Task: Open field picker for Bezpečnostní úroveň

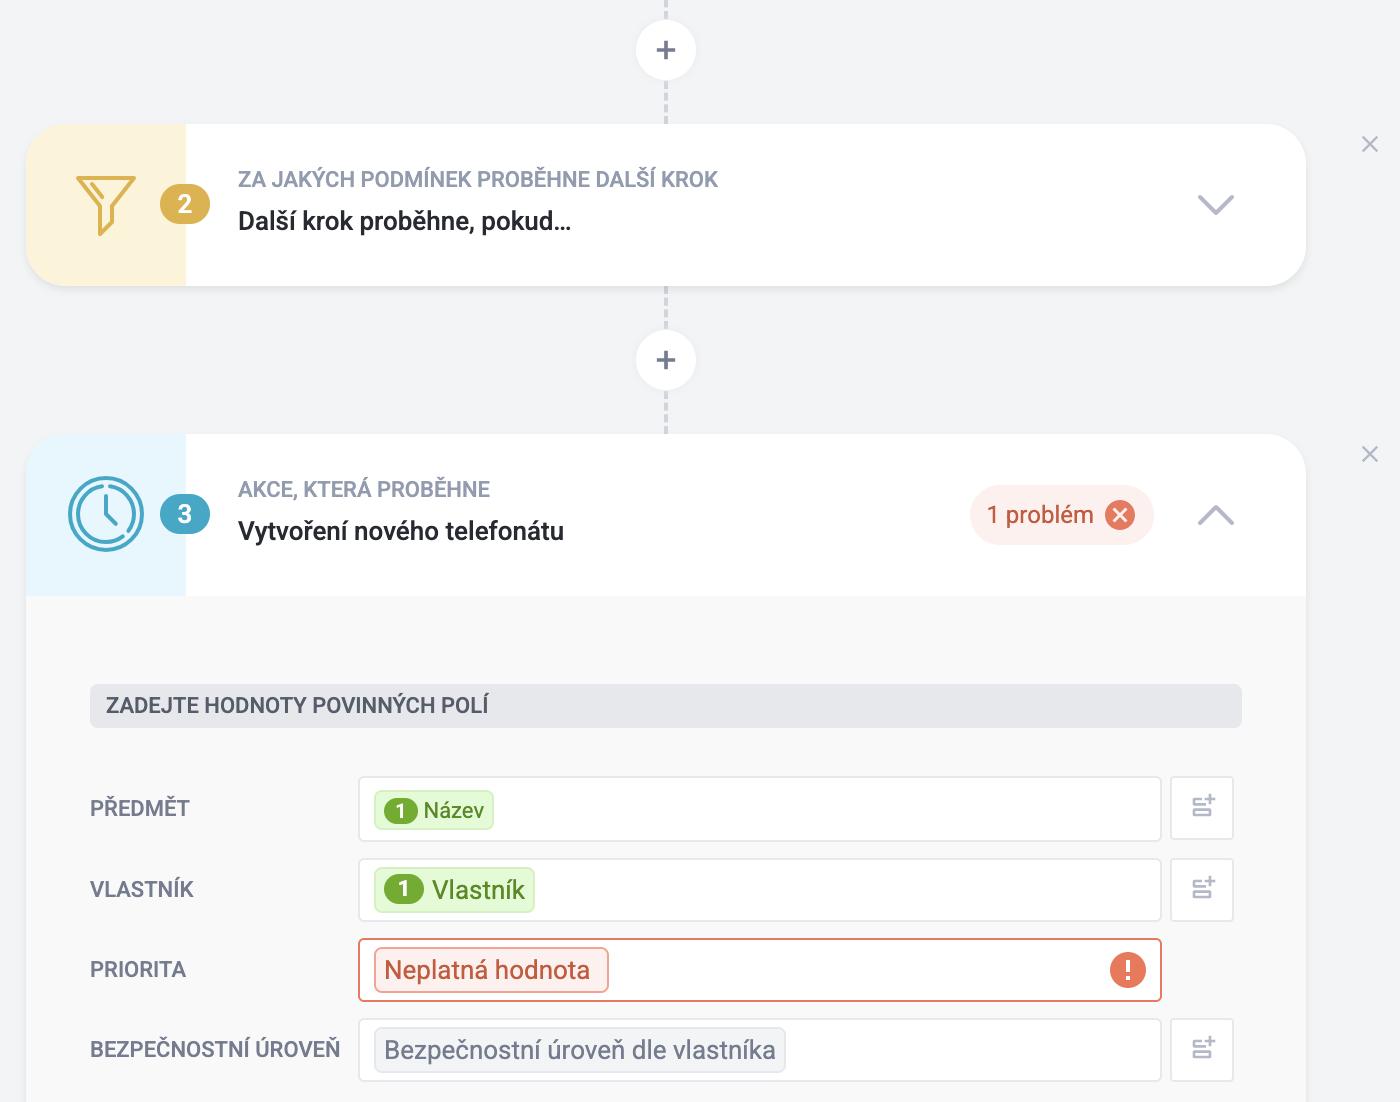Action: click(x=1202, y=1050)
